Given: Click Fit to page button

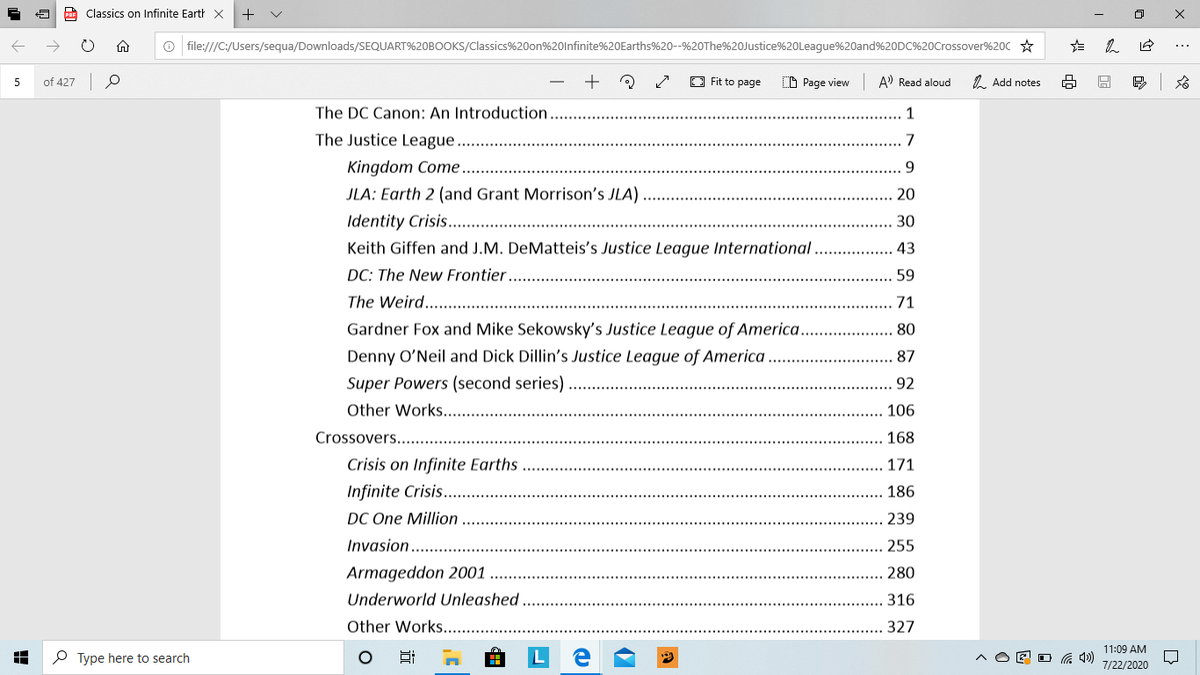Looking at the screenshot, I should [725, 82].
